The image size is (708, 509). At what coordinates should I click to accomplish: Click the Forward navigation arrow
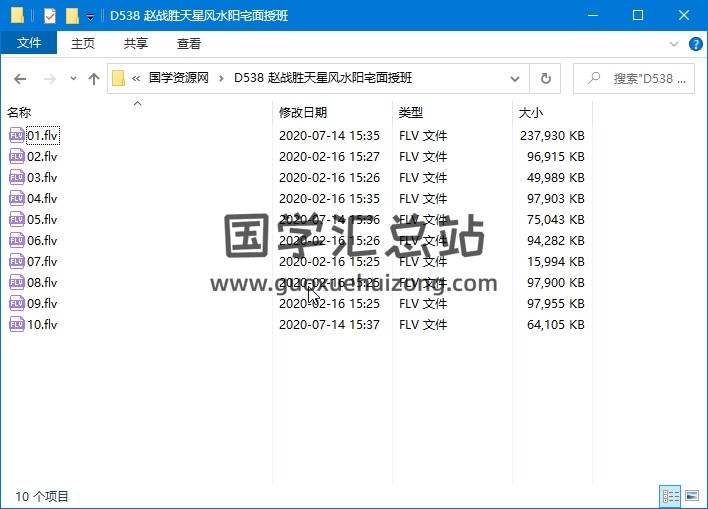click(49, 79)
